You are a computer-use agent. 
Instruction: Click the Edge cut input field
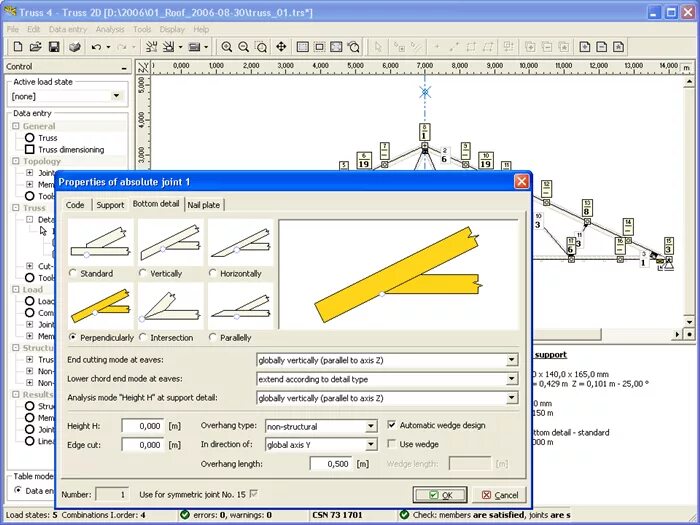click(x=143, y=445)
